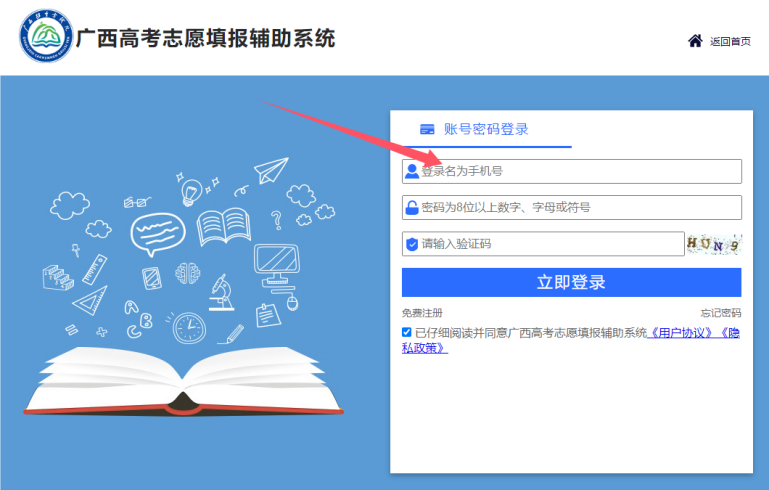The width and height of the screenshot is (769, 490).
Task: Refresh the captcha image HUN9
Action: point(714,244)
